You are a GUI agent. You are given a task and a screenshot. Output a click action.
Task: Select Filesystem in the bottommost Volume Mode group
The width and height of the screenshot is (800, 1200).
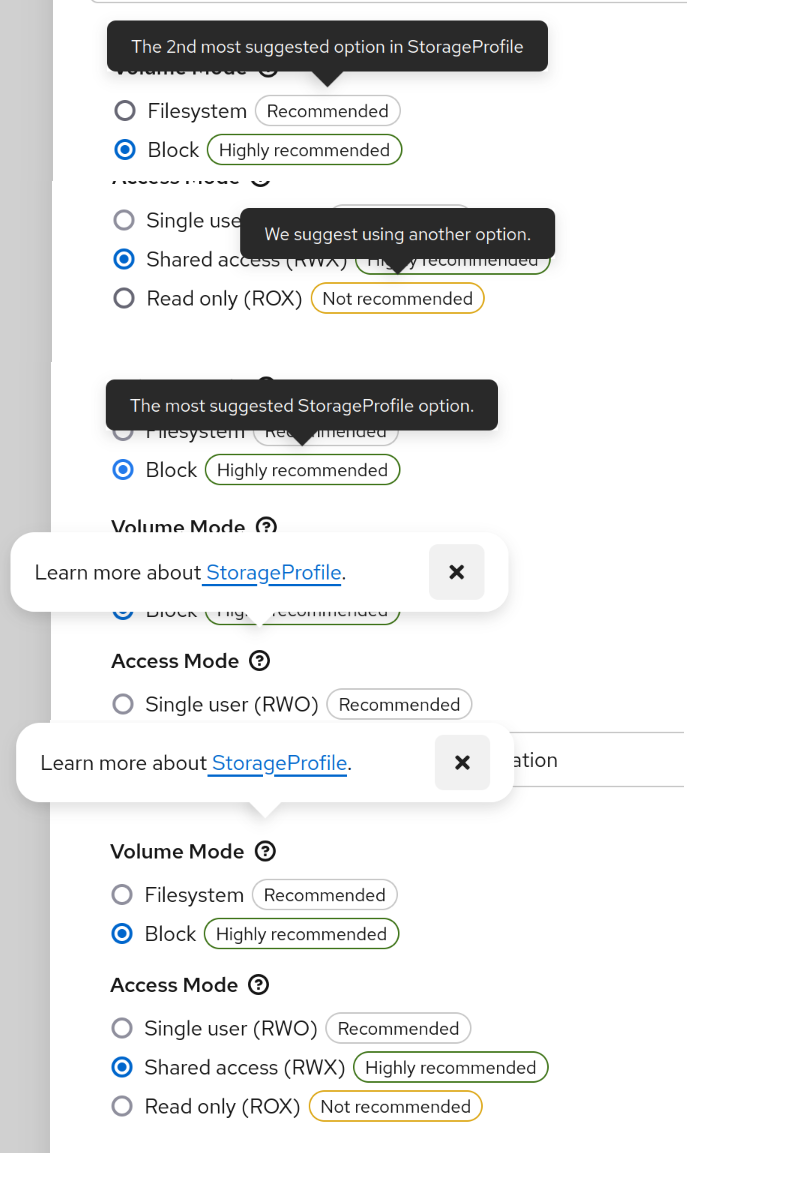coord(122,895)
